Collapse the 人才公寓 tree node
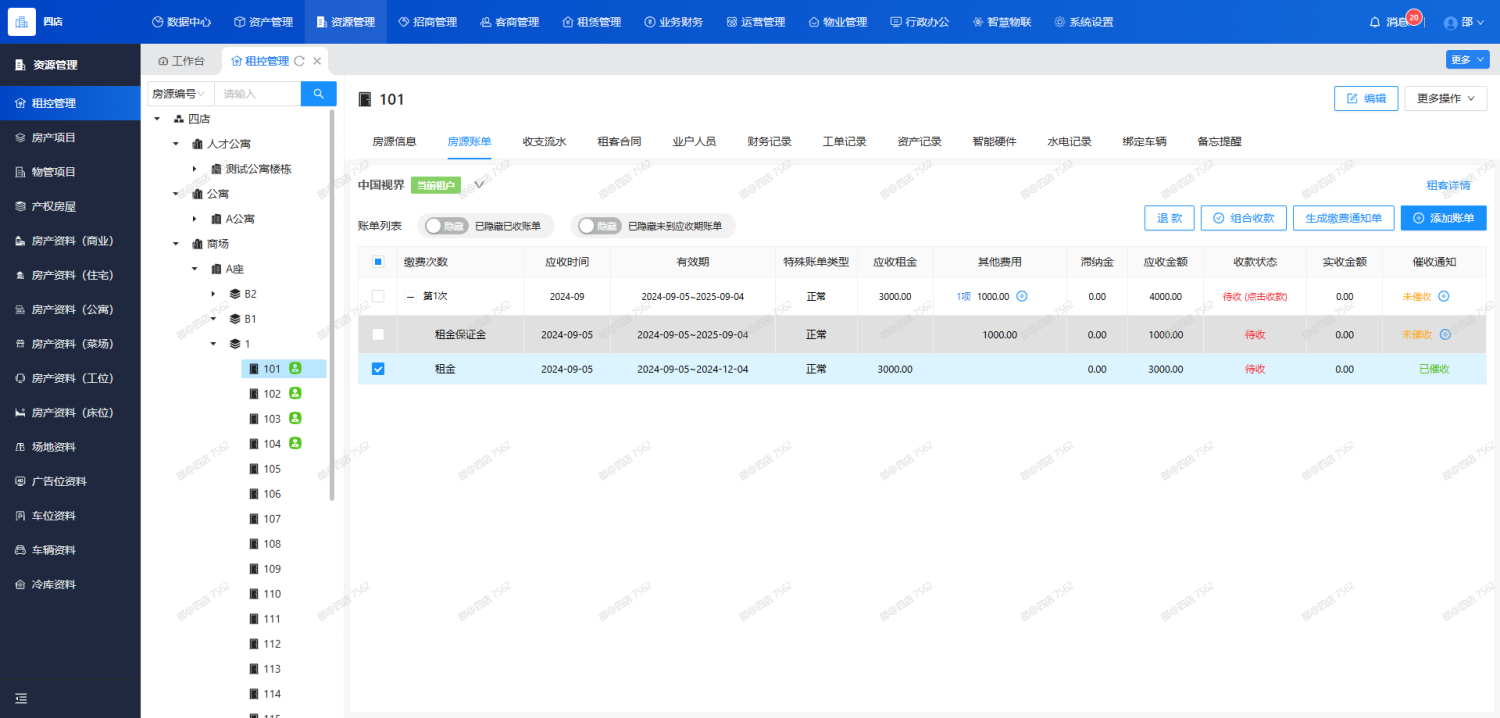Viewport: 1500px width, 718px height. tap(177, 144)
